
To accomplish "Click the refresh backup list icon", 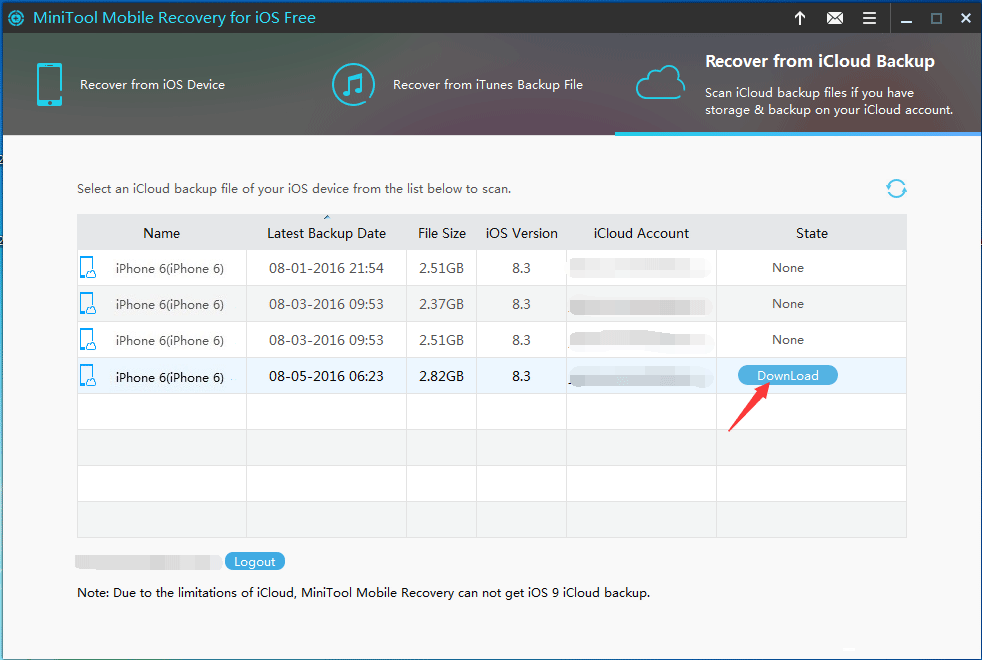I will (x=896, y=189).
